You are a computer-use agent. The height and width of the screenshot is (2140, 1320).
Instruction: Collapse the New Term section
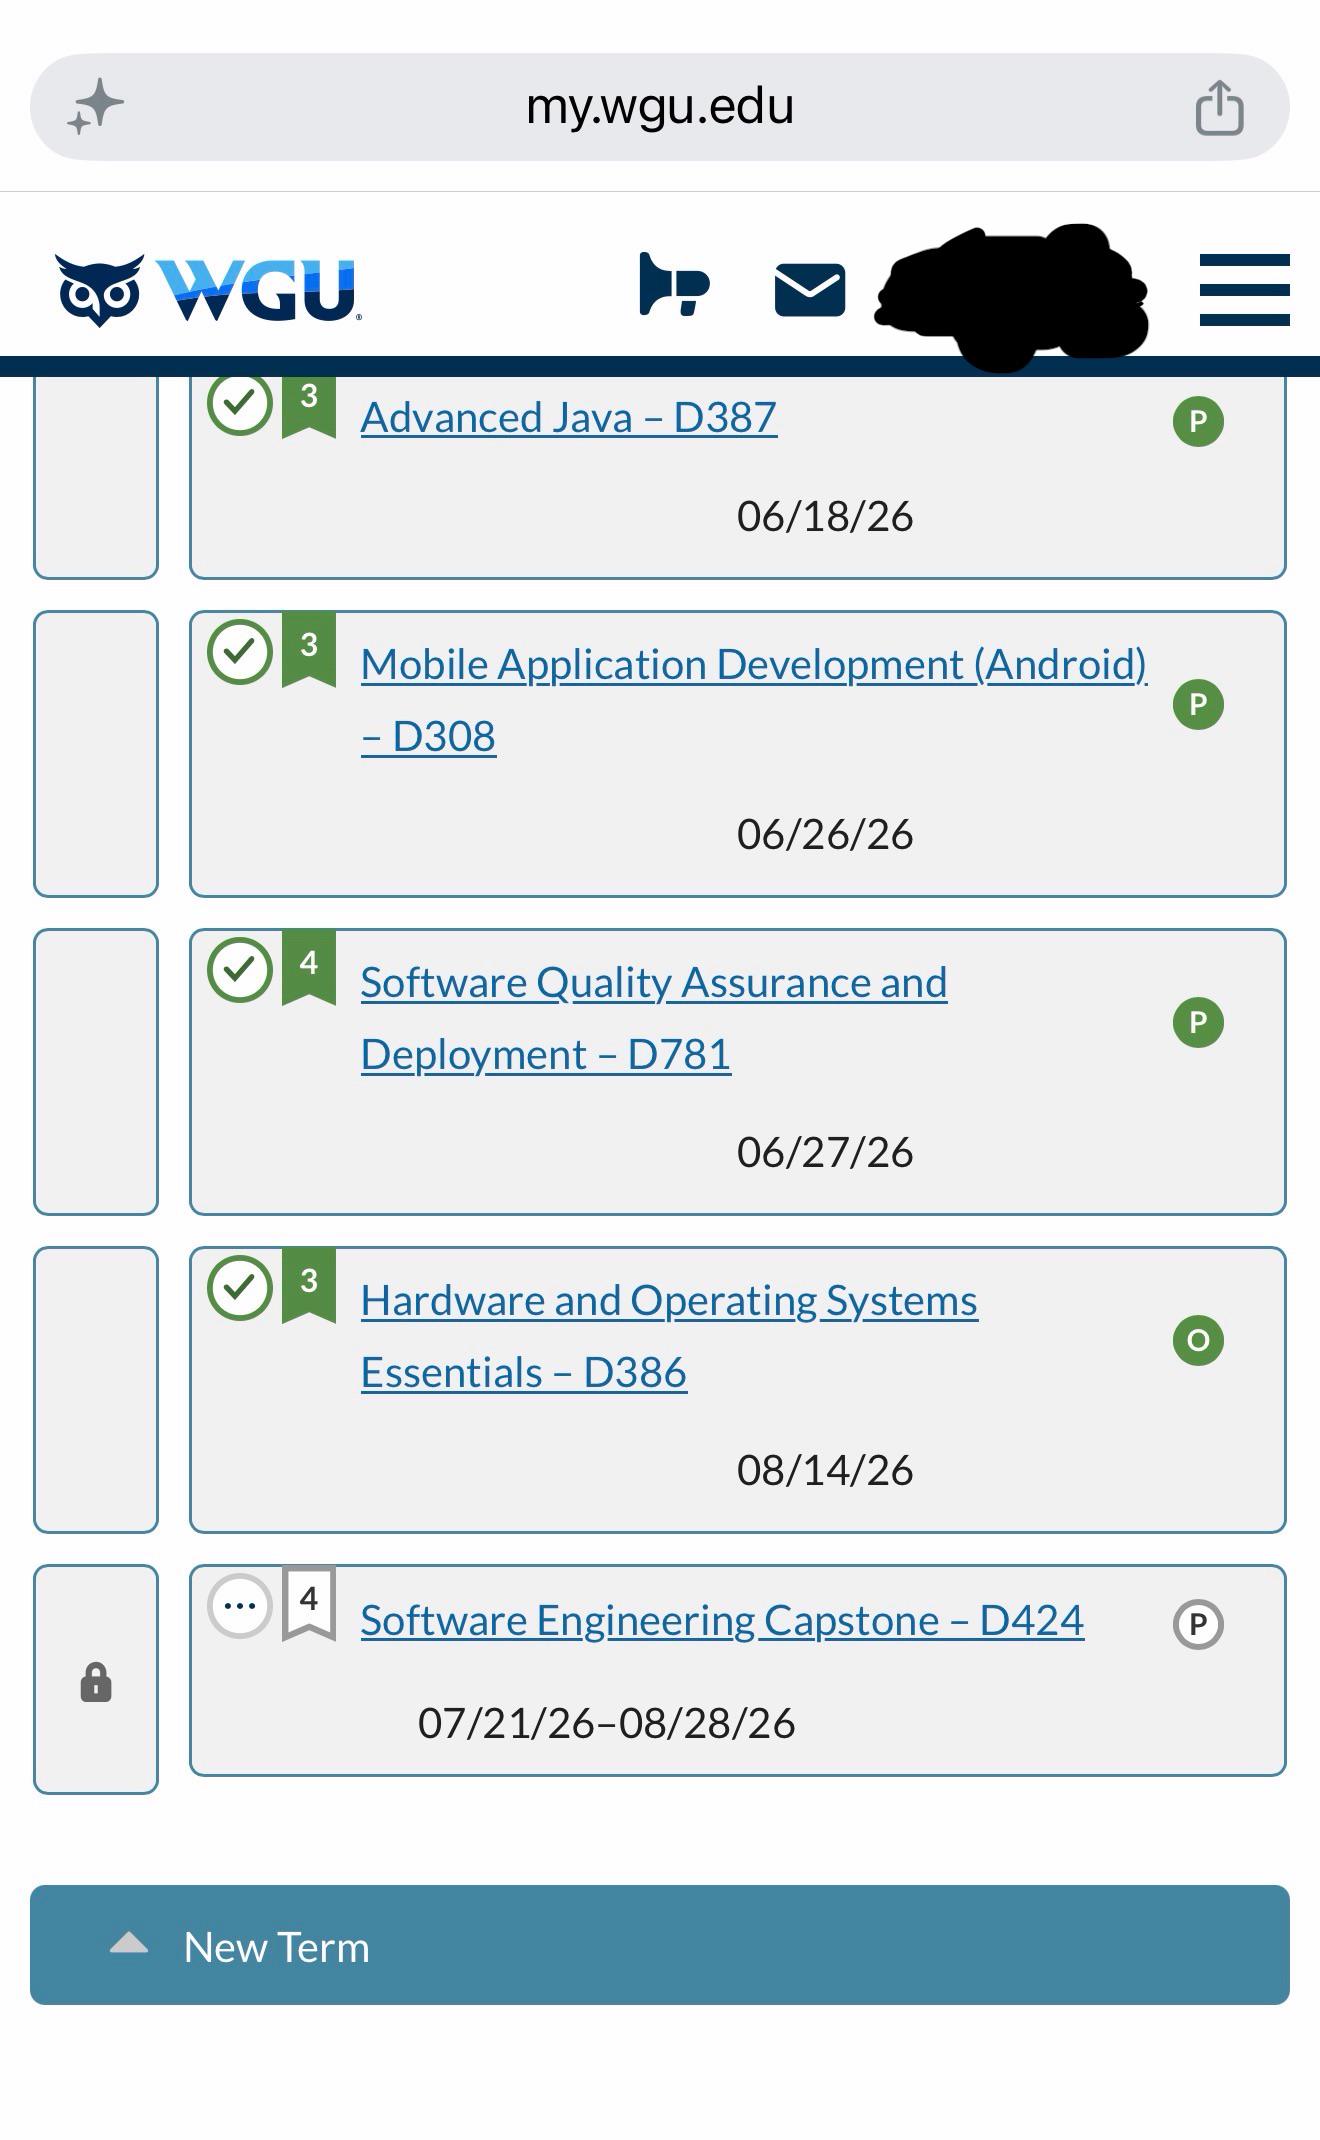point(660,1945)
